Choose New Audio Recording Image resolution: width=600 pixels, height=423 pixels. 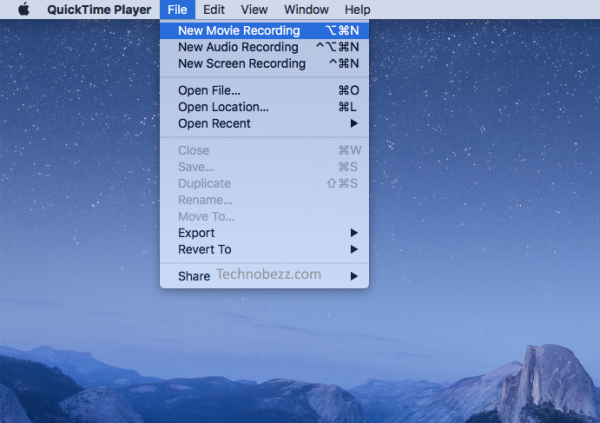click(238, 47)
